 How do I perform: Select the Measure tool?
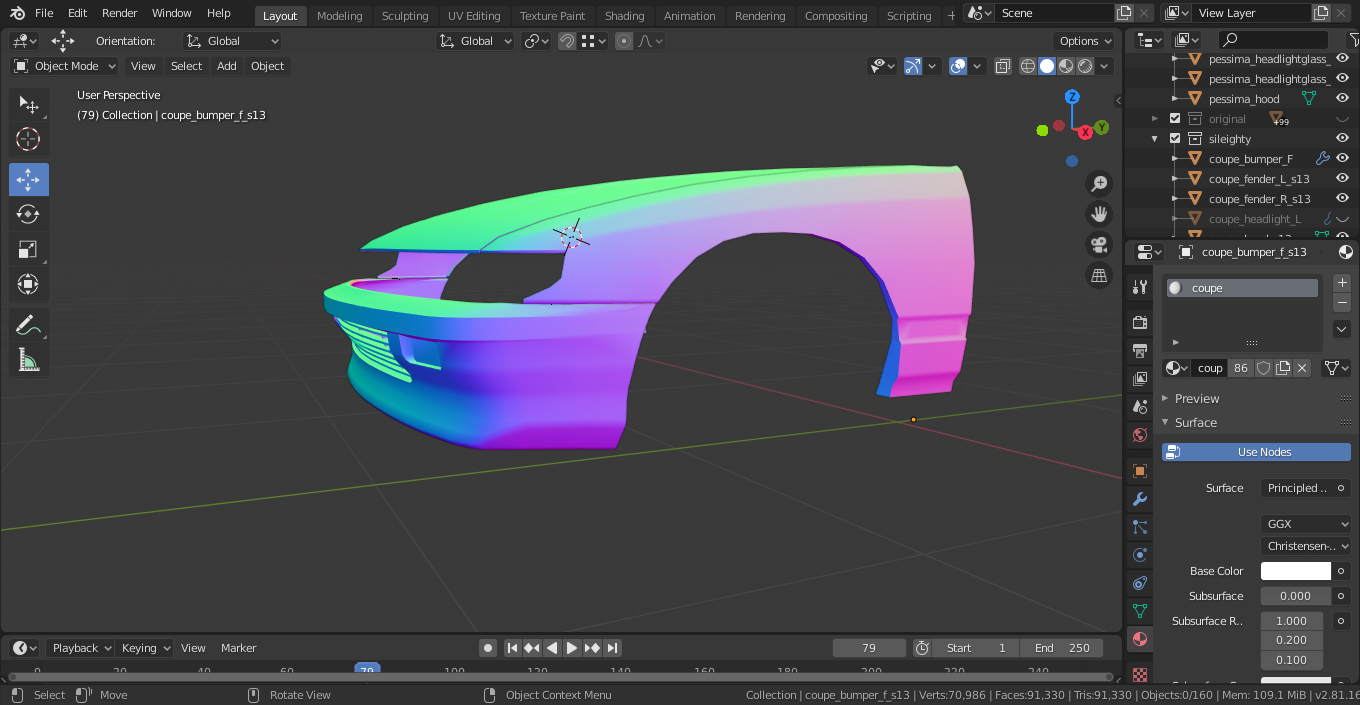click(x=28, y=360)
